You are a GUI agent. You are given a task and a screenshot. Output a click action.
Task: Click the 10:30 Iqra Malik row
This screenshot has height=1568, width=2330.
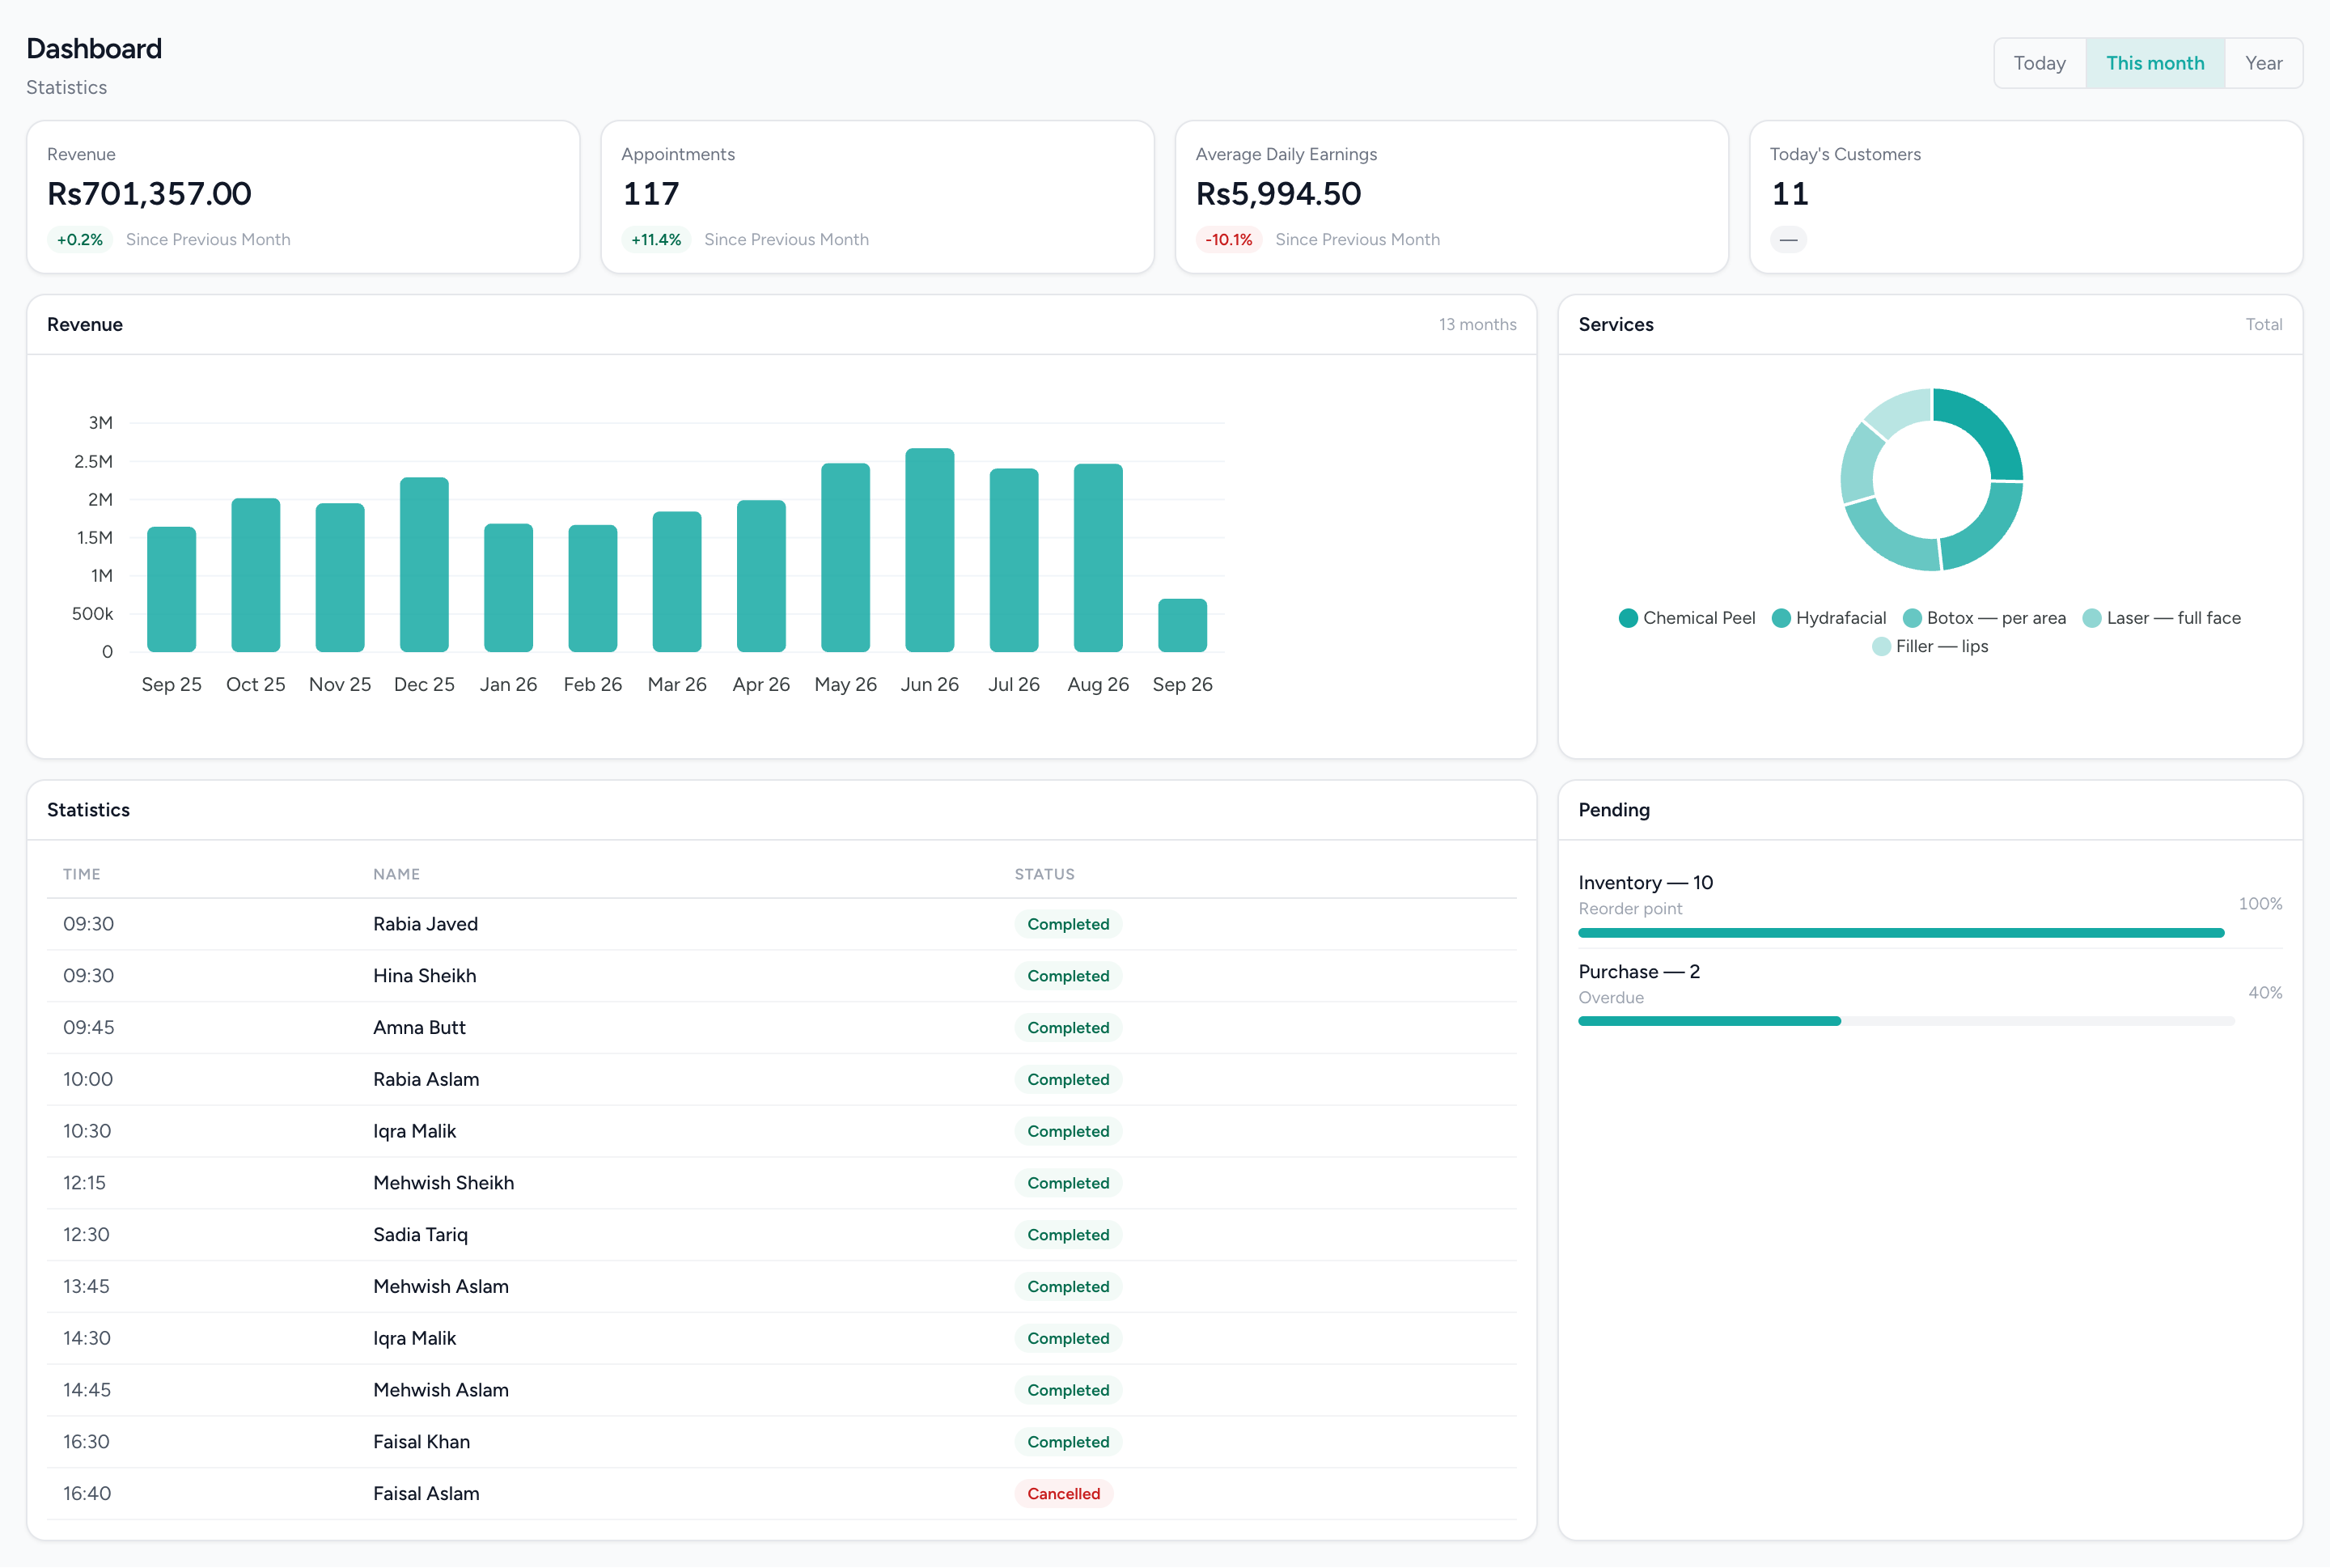(x=781, y=1131)
